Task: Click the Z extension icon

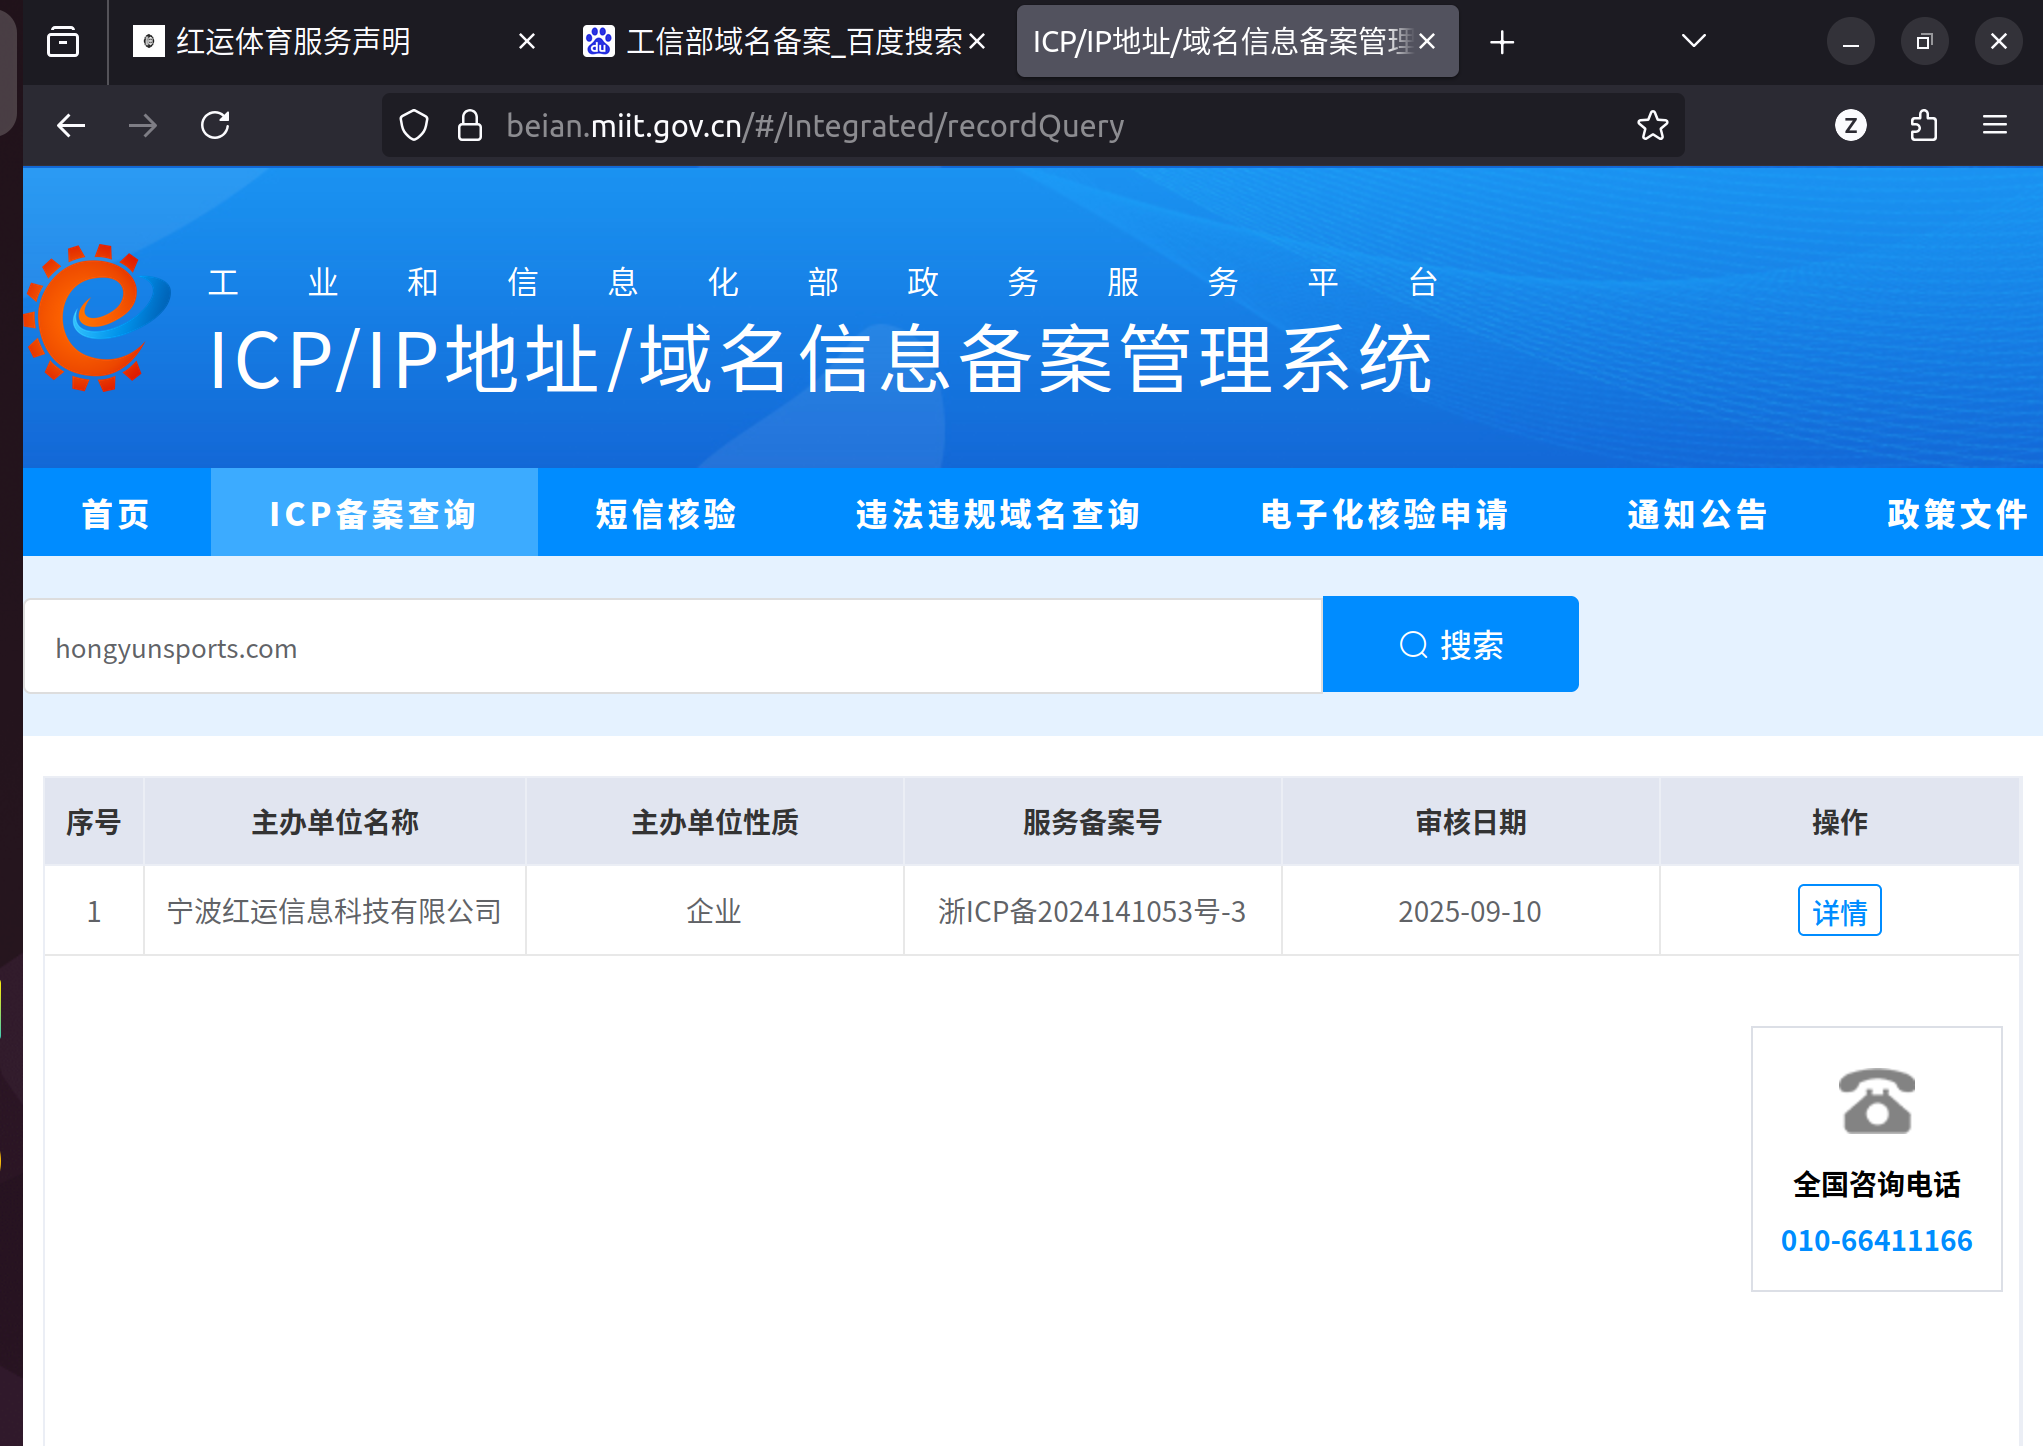Action: pyautogui.click(x=1850, y=126)
